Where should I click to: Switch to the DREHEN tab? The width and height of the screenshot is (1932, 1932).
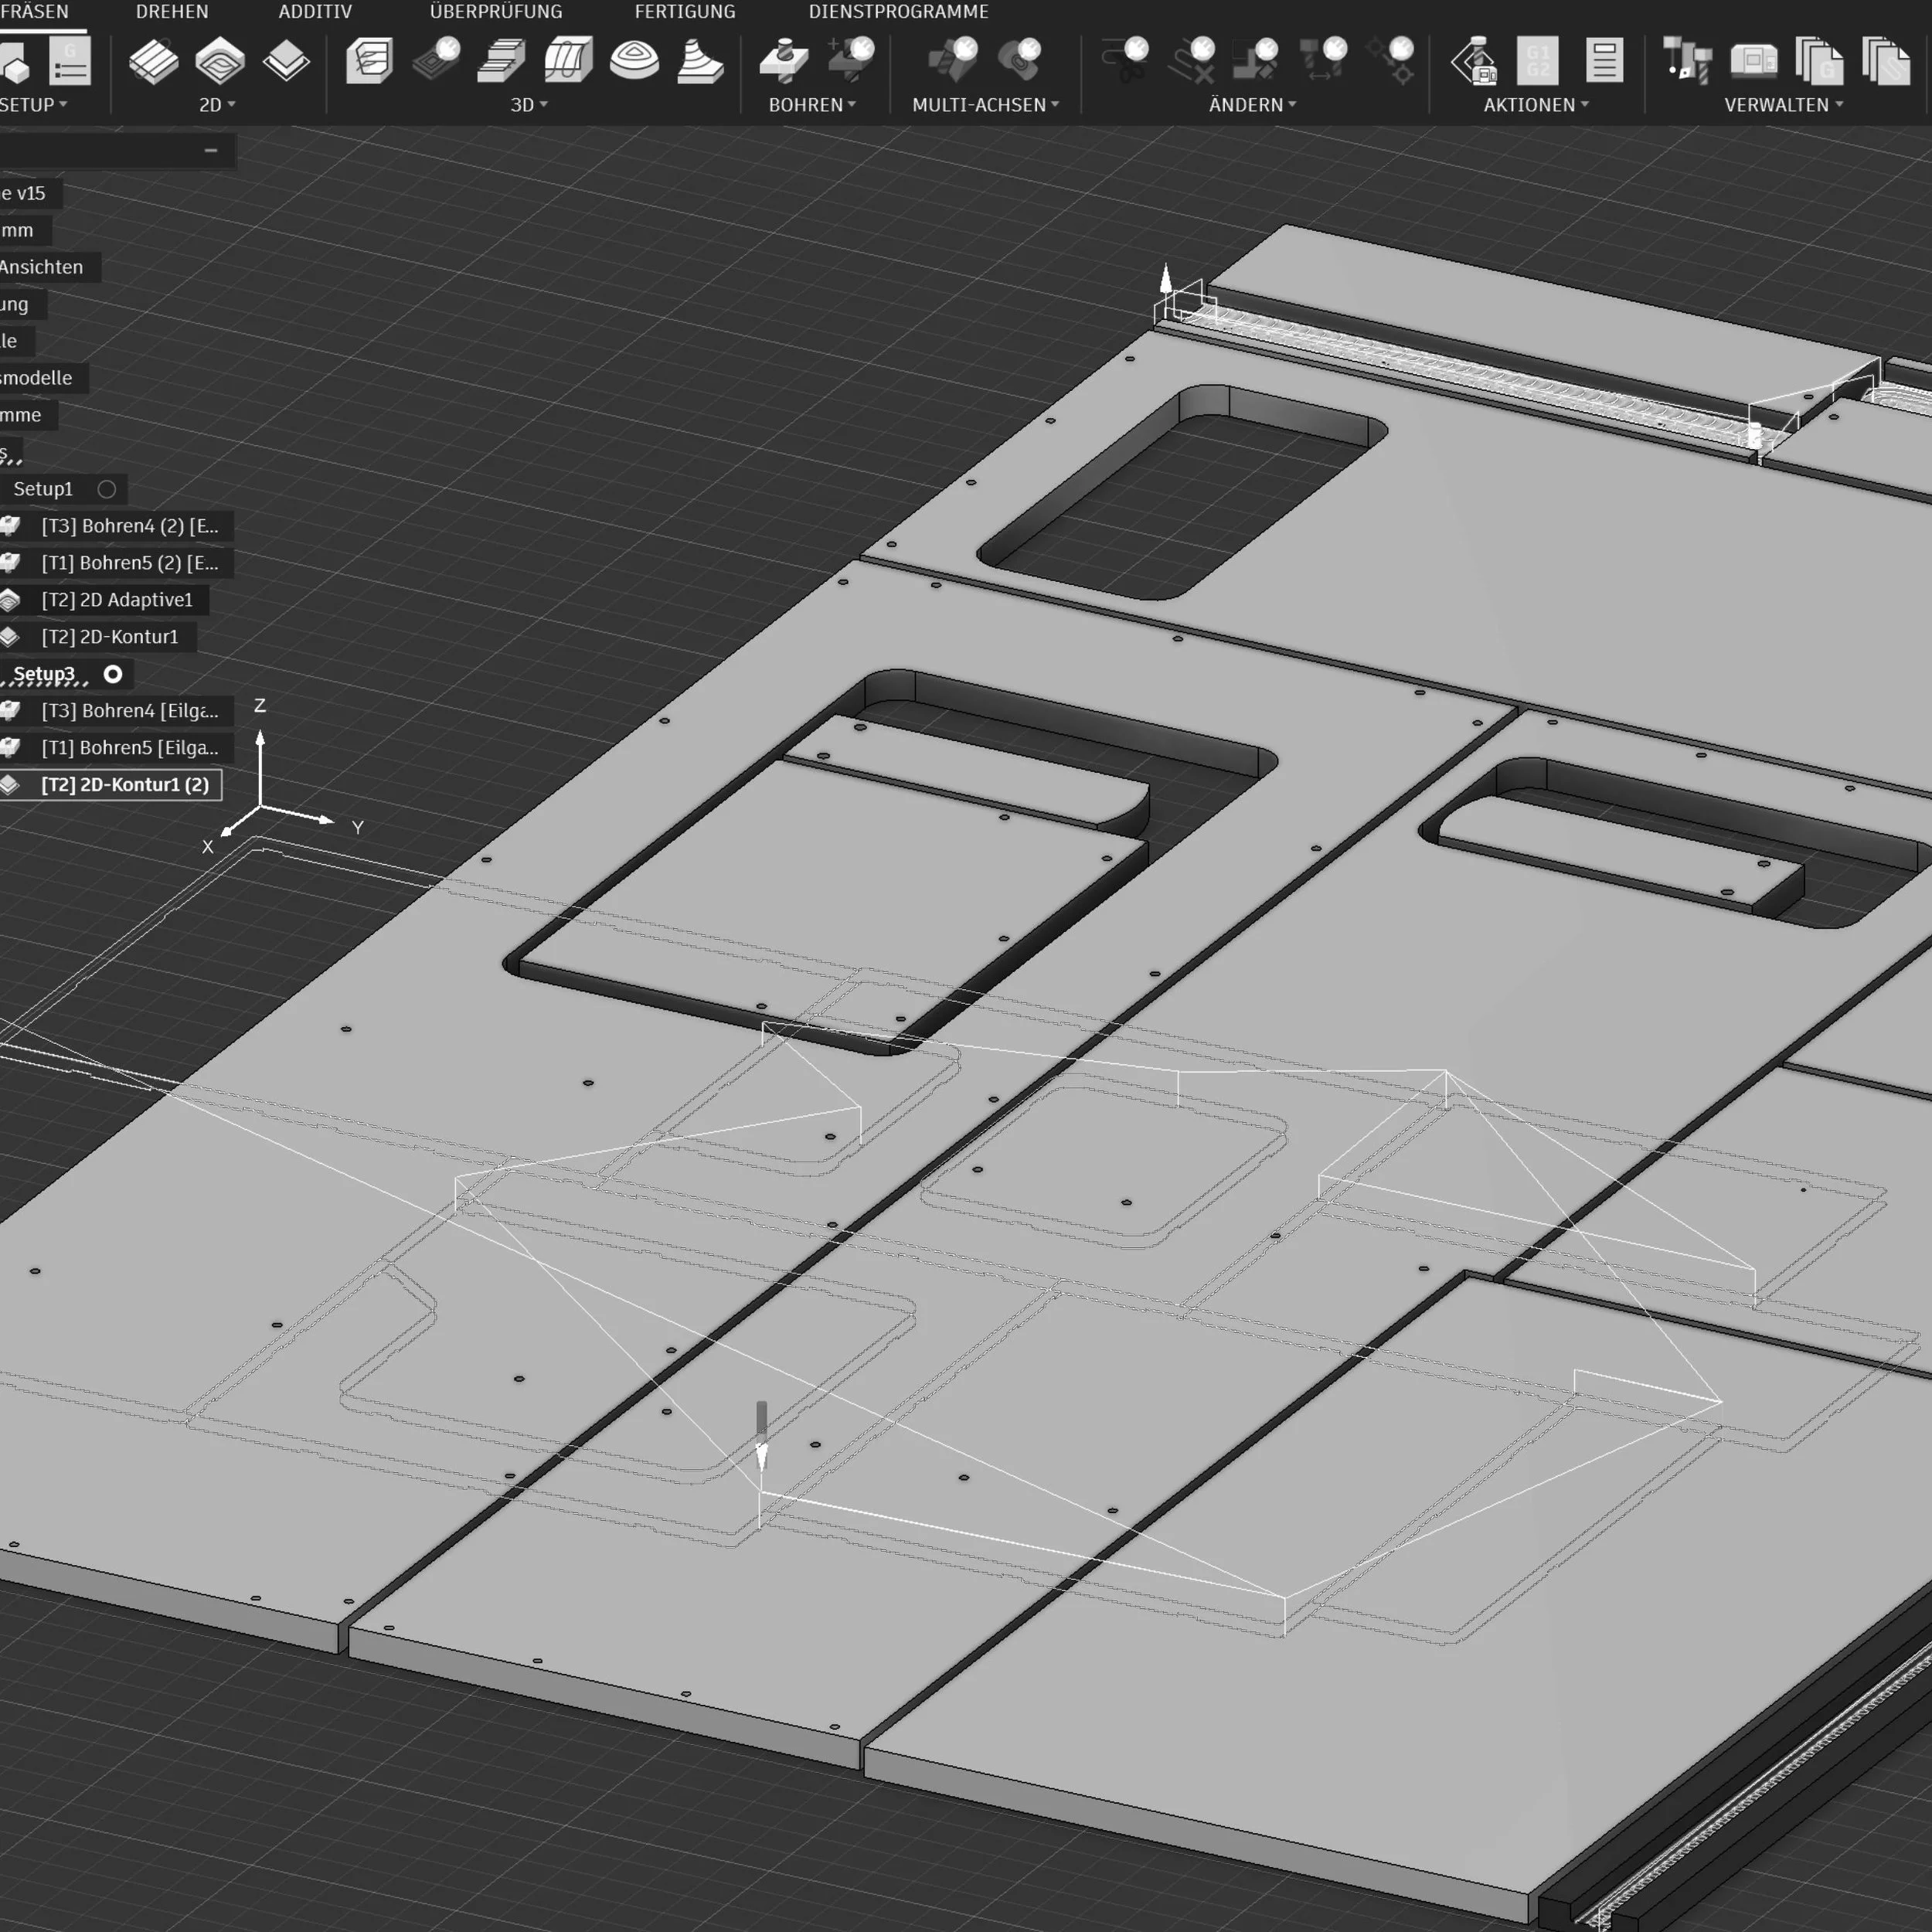tap(172, 12)
